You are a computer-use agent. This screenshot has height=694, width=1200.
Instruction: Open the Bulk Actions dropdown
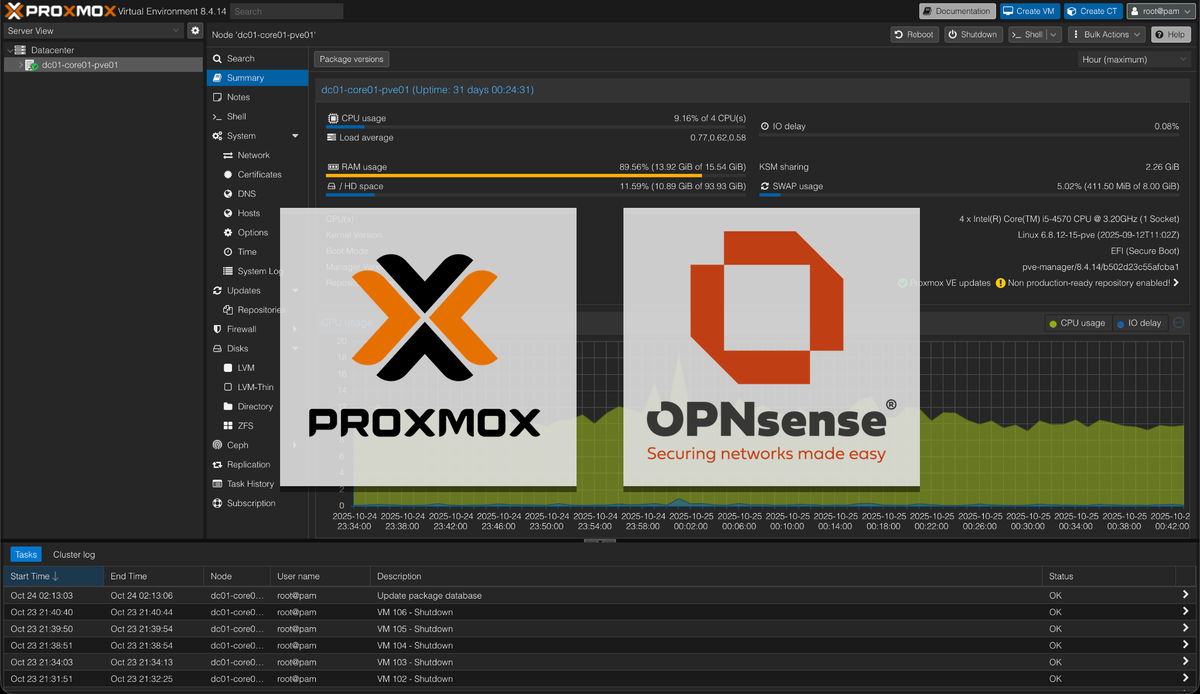(x=1105, y=33)
